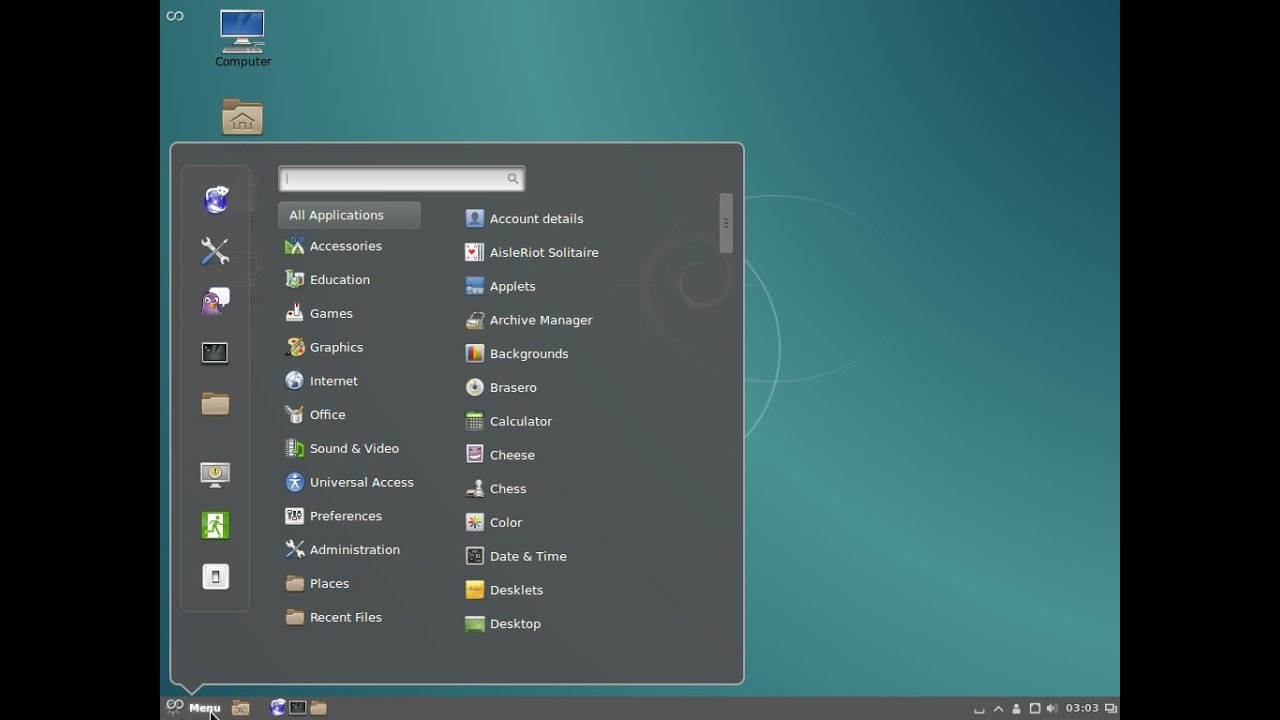This screenshot has height=720, width=1280.
Task: Open the user applet in system tray
Action: pyautogui.click(x=1016, y=709)
